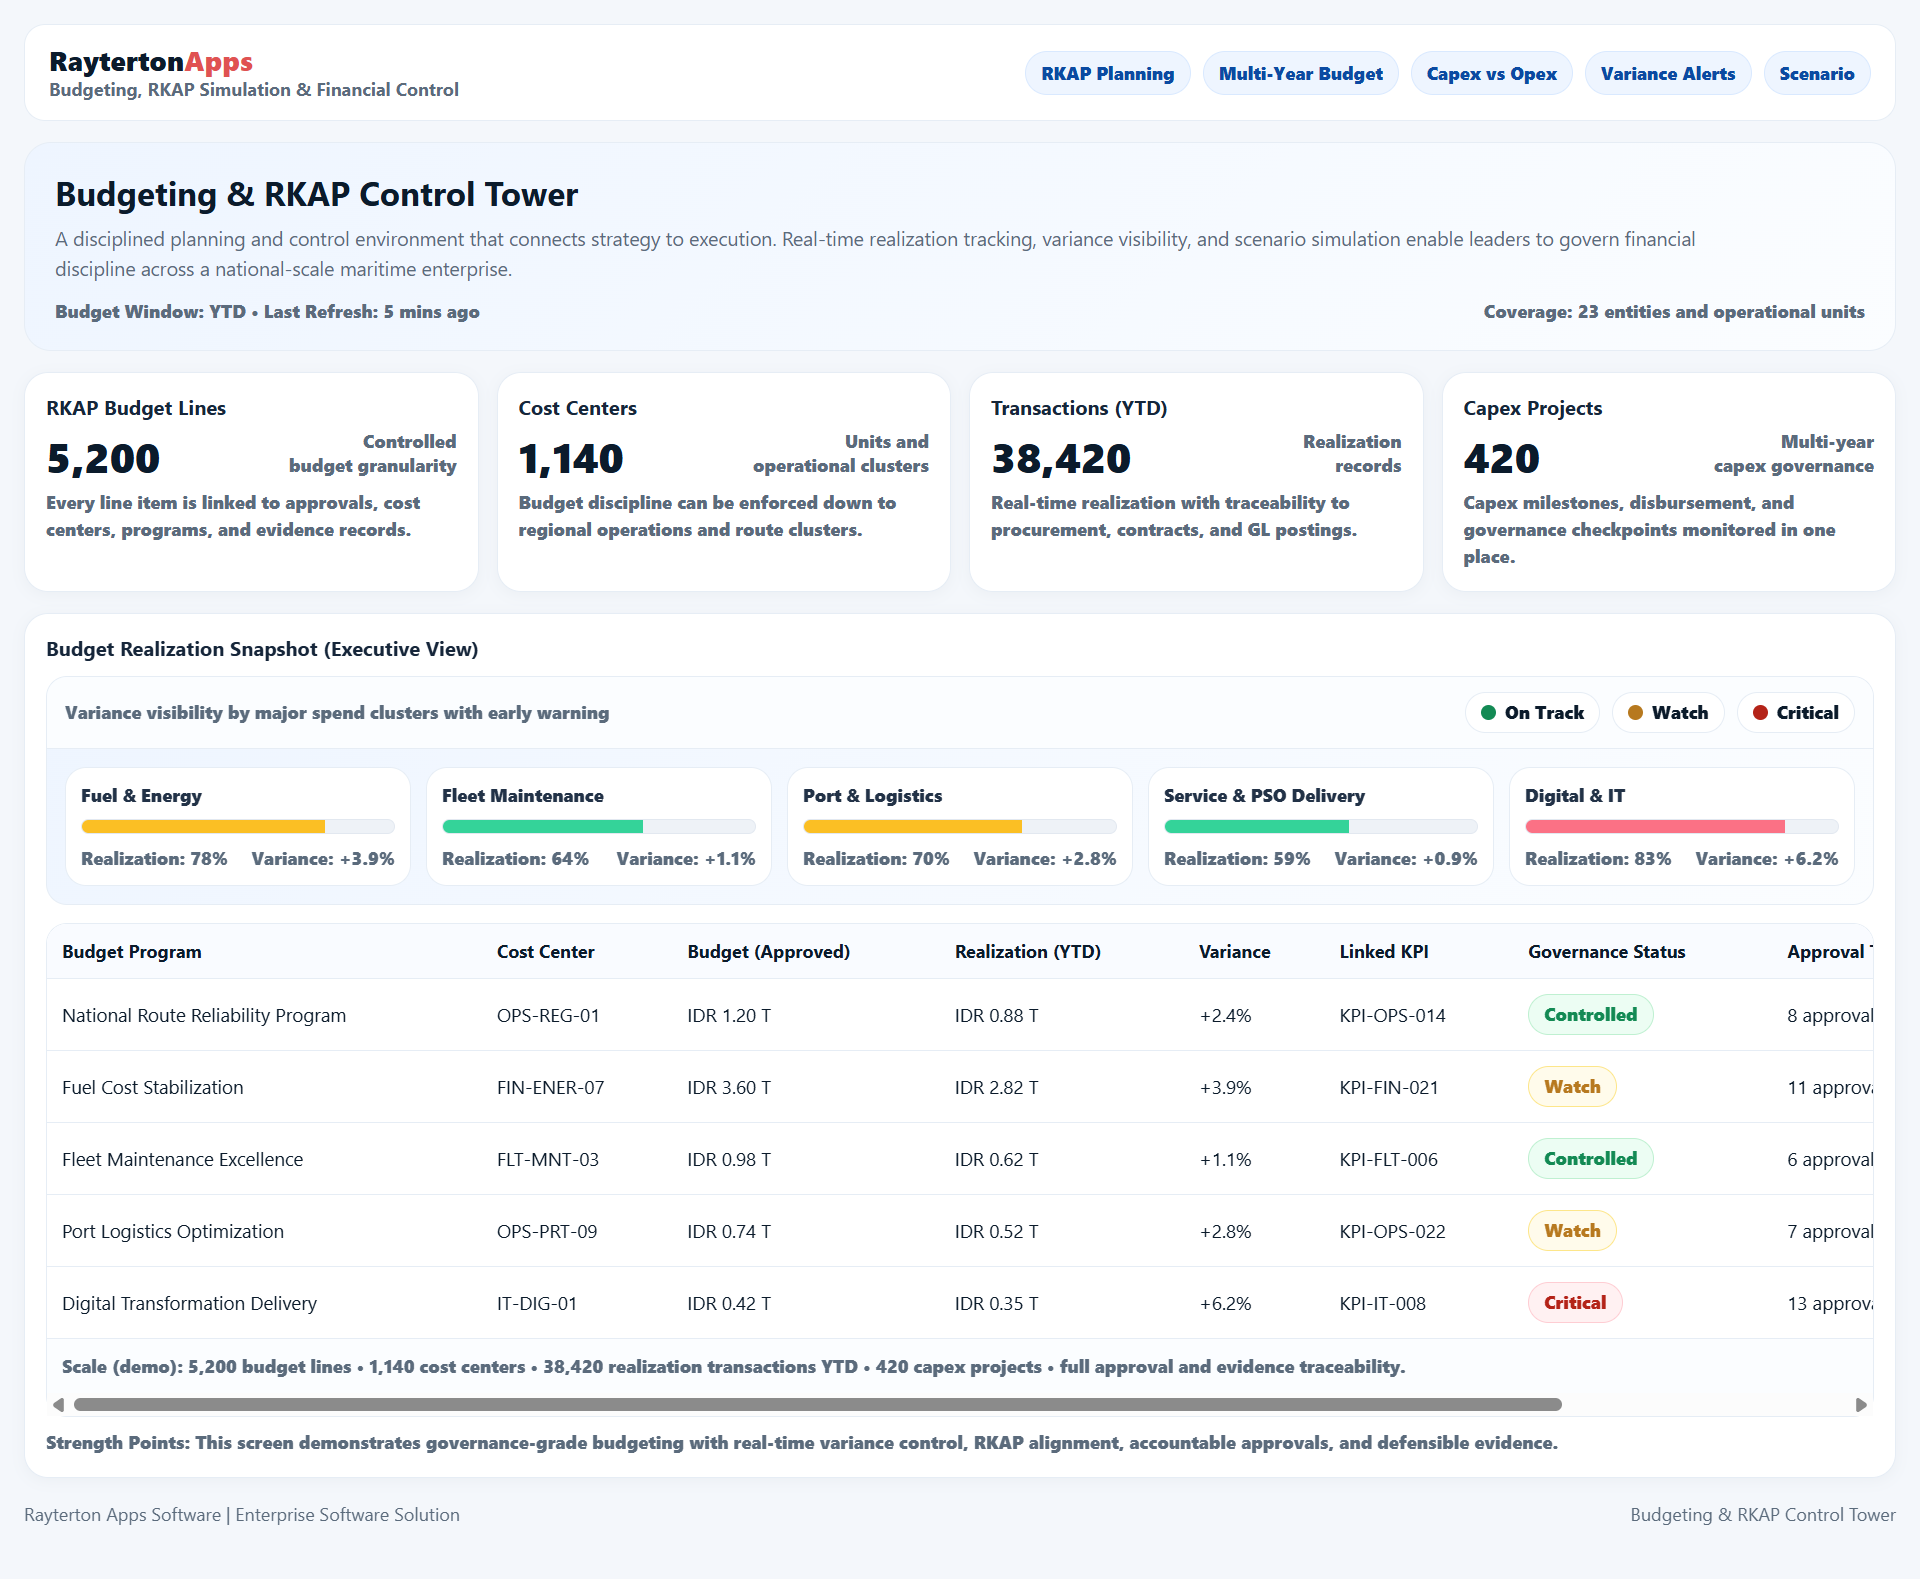Click the horizontal table scrollbar thumb
1920x1579 pixels.
point(817,1405)
